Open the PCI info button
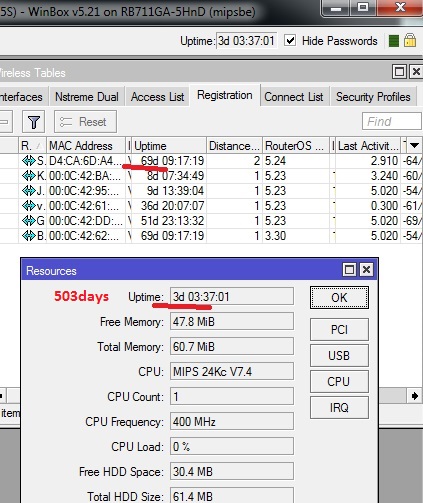The width and height of the screenshot is (423, 503). click(x=339, y=329)
